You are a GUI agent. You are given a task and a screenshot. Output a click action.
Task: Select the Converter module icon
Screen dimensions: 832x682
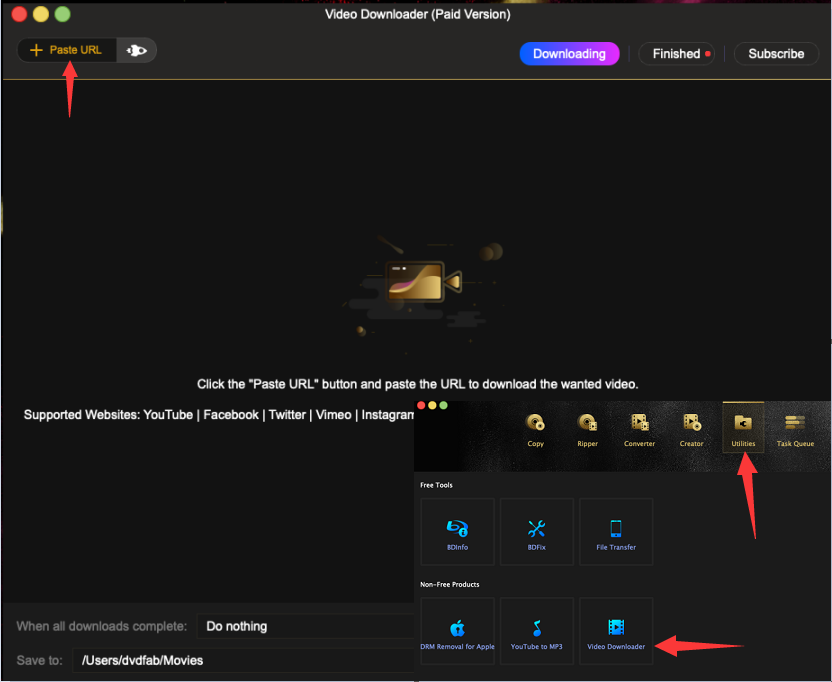(639, 430)
